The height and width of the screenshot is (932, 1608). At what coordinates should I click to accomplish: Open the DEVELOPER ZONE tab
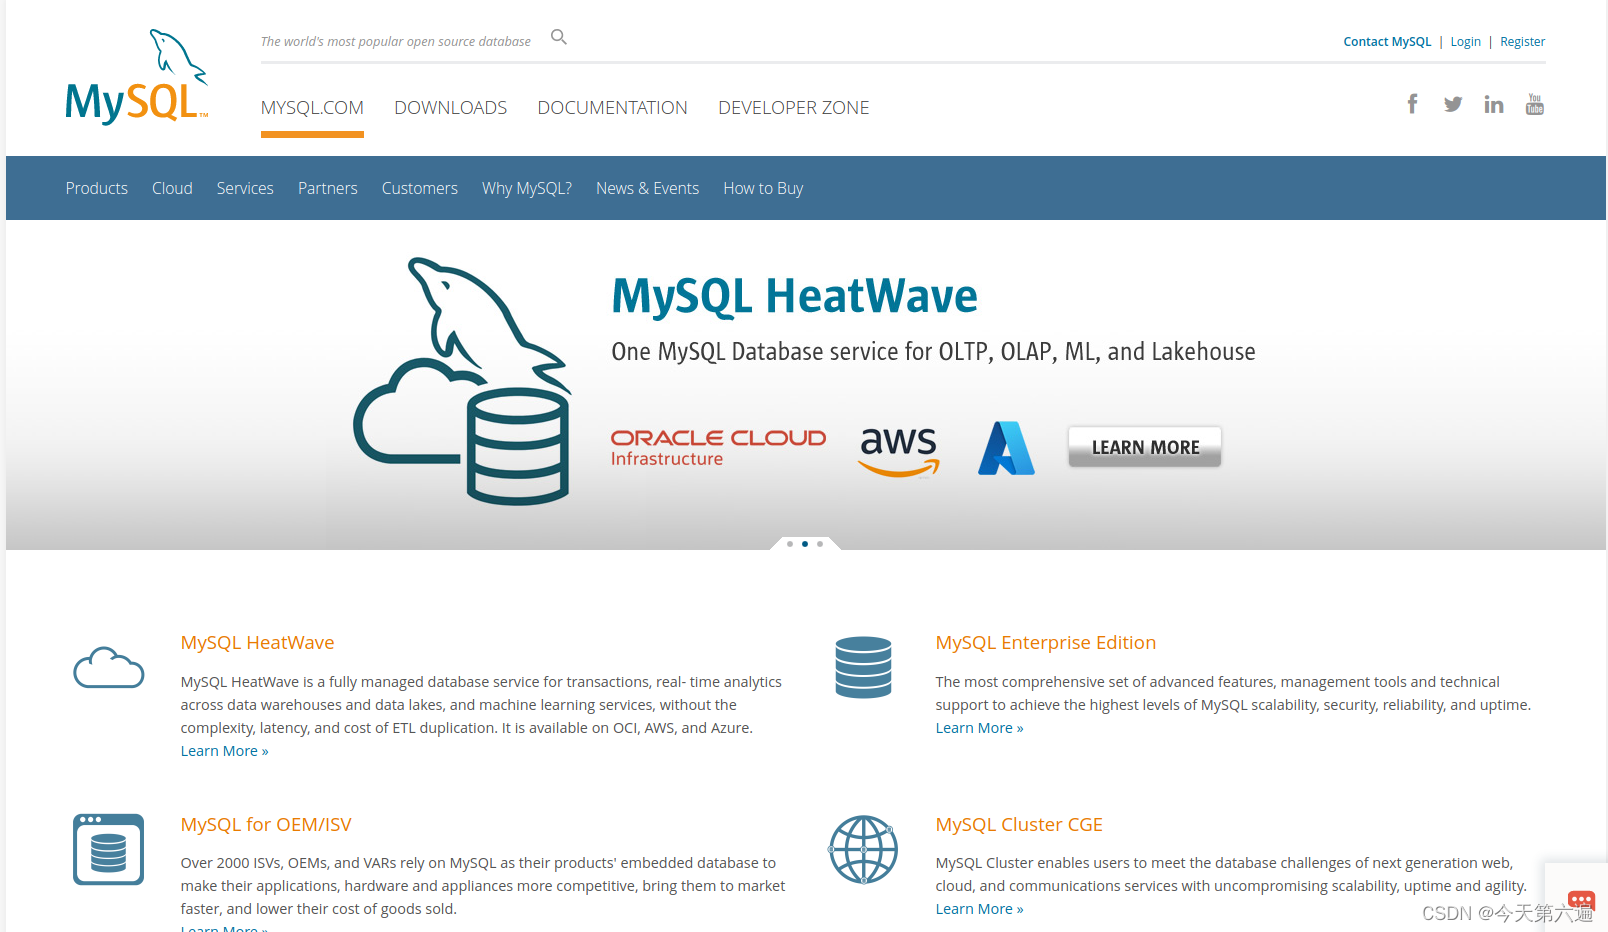[x=794, y=108]
